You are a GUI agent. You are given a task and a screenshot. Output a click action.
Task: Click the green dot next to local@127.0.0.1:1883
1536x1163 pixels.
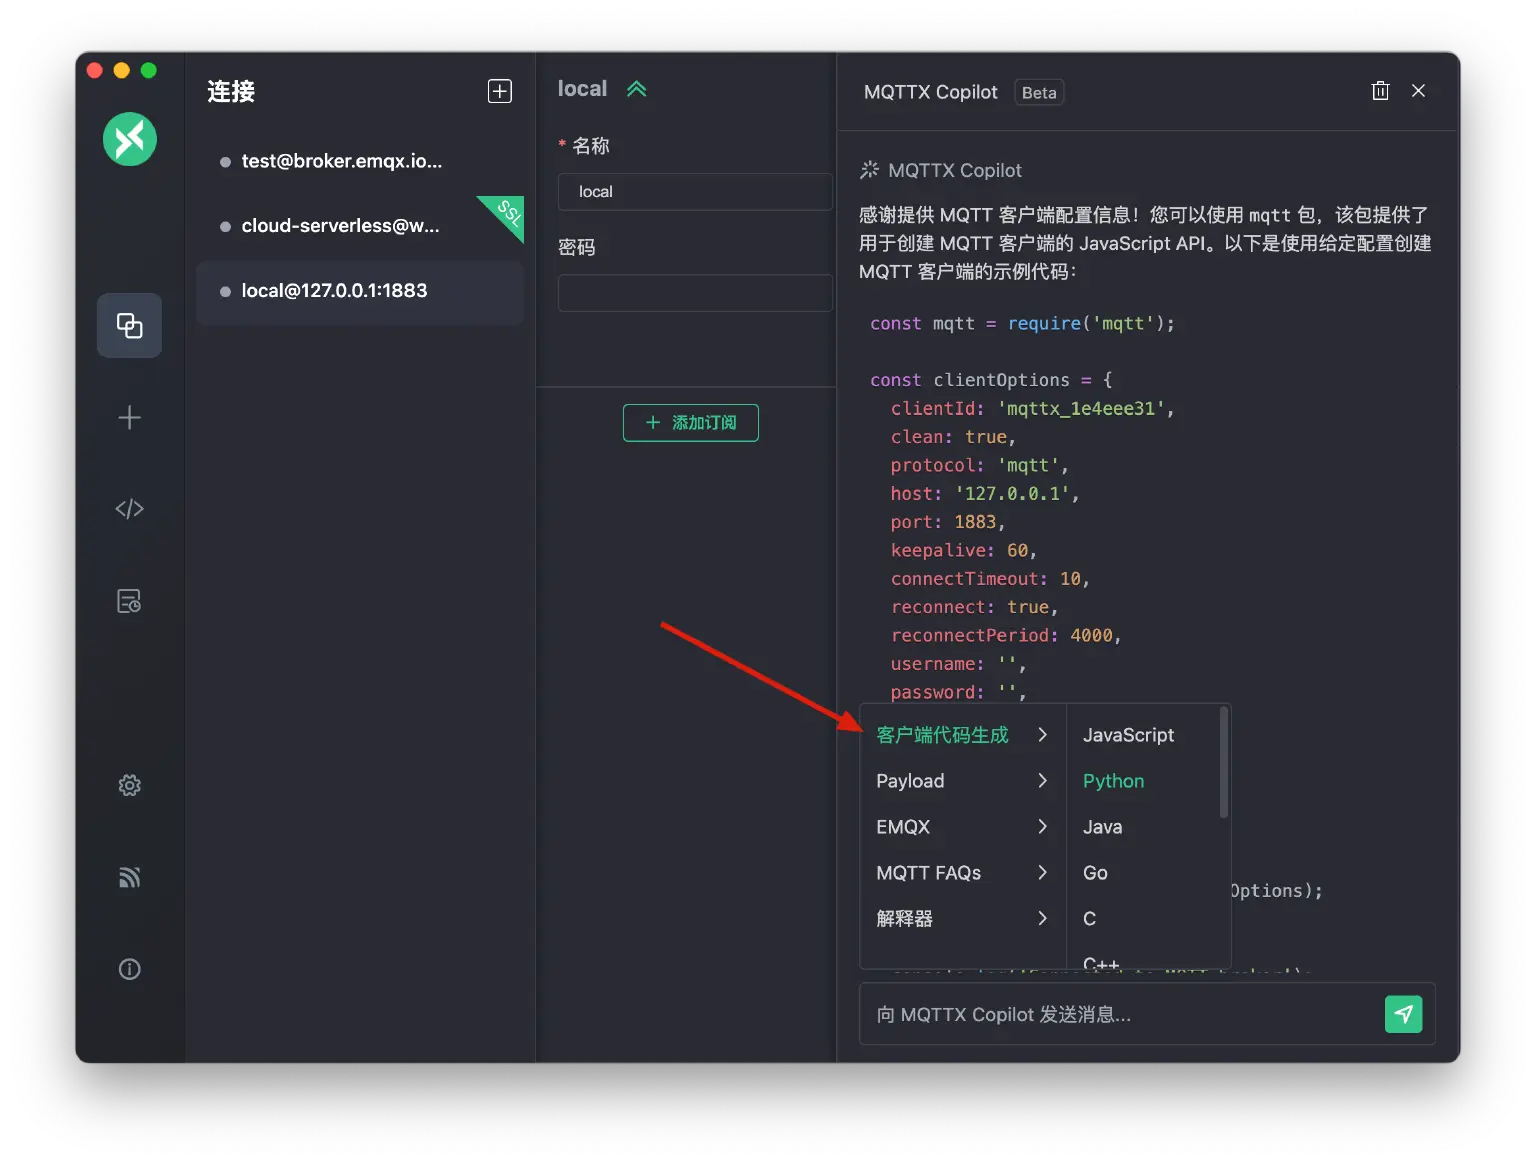224,291
